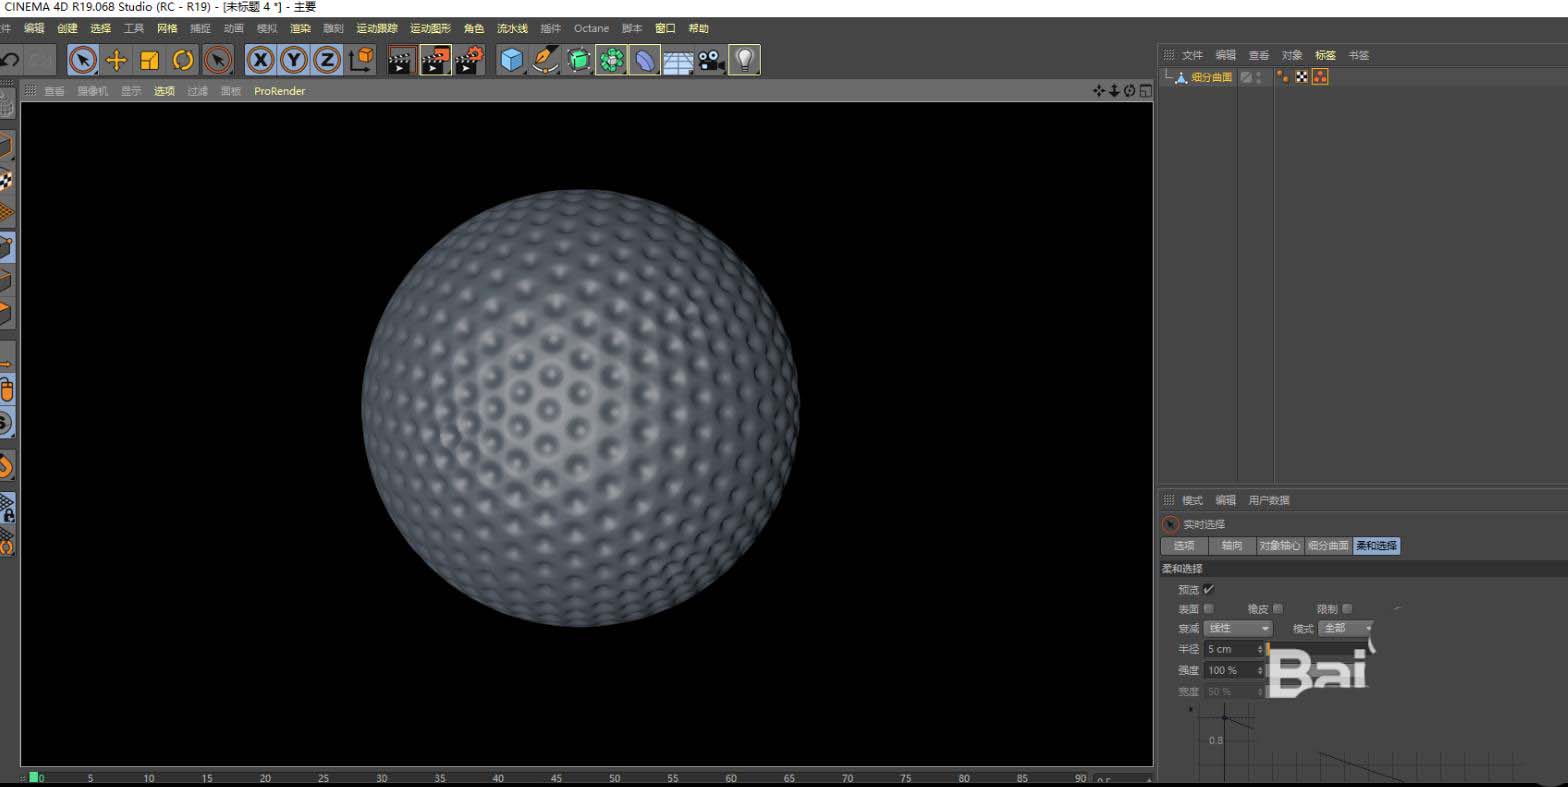Open Edit Render Settings icon
1568x787 pixels.
click(x=469, y=60)
